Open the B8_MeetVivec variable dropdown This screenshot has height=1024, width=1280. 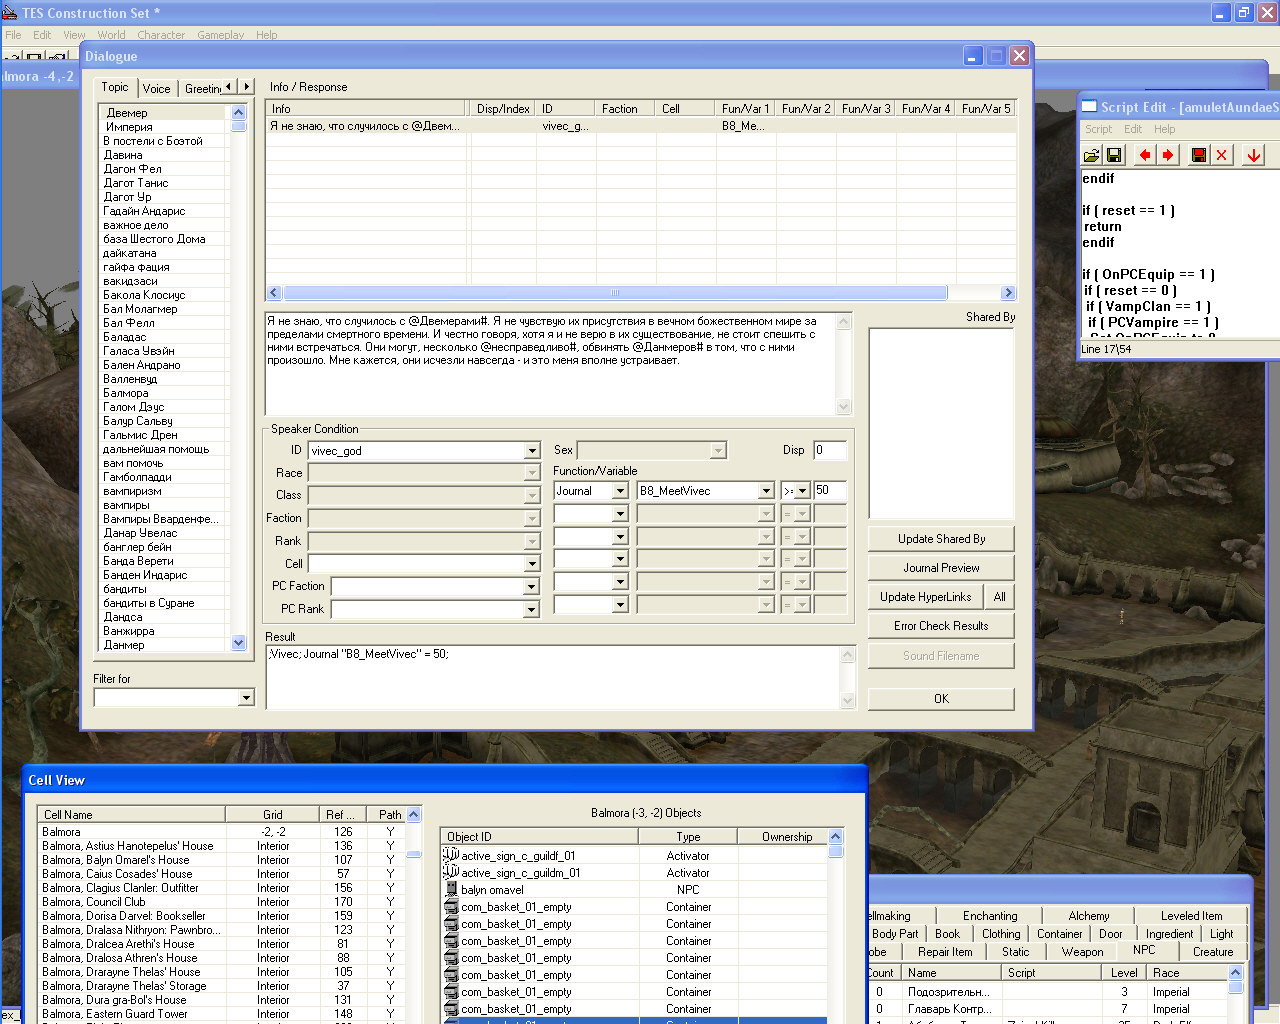(766, 491)
